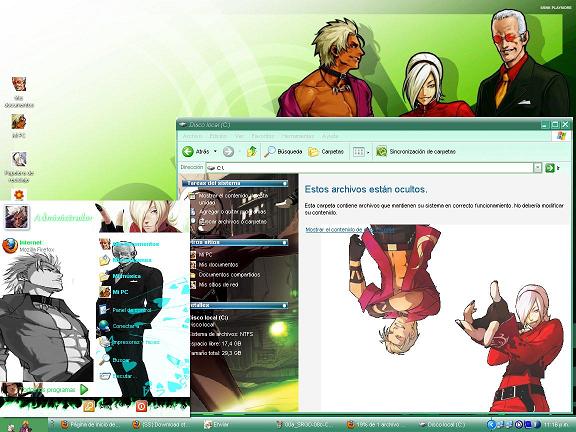This screenshot has height=432, width=576.
Task: Click the Mostrar el contenido de esta carpeta link
Action: pos(350,230)
